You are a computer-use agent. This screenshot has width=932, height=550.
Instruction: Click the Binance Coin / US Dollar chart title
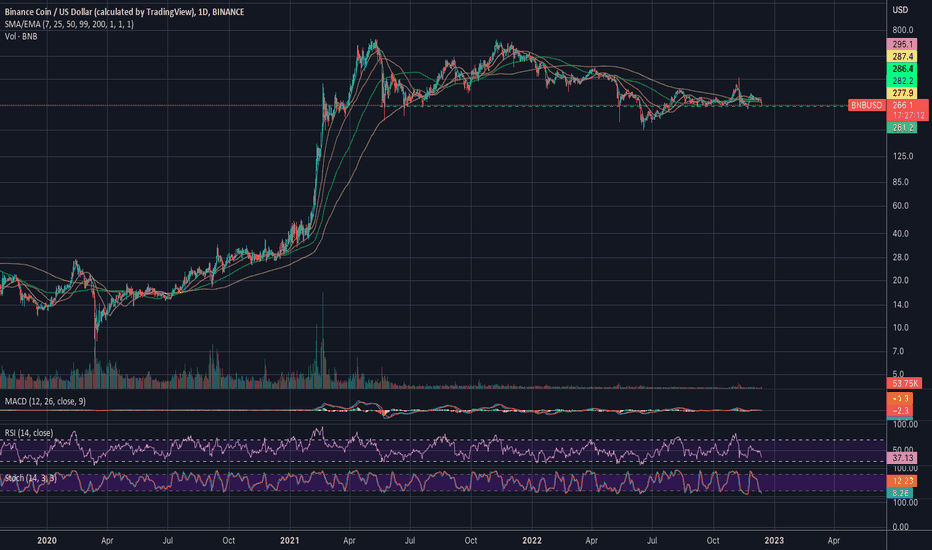tap(124, 12)
